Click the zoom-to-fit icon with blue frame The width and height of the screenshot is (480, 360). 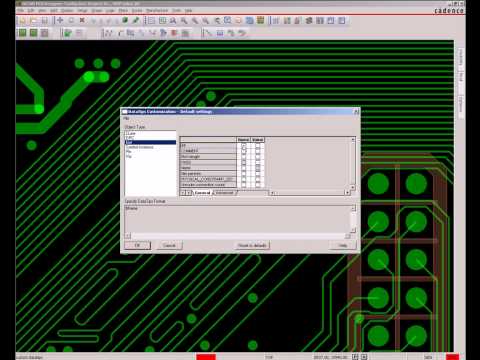(x=228, y=20)
